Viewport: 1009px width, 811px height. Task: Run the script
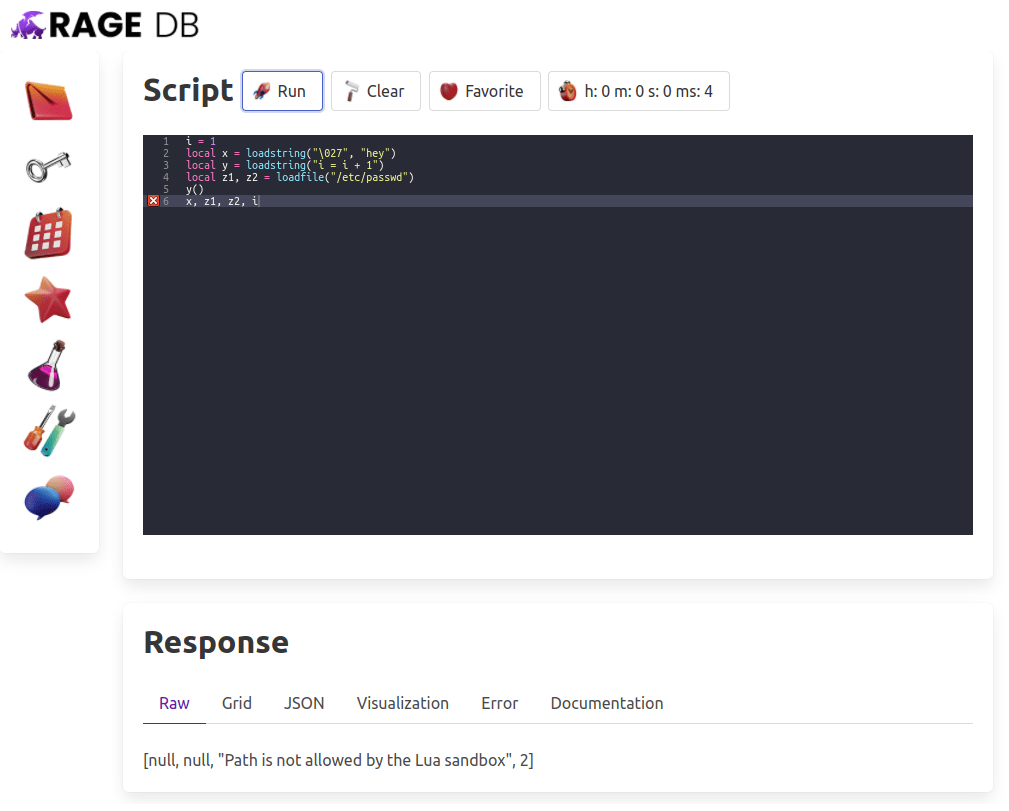[x=282, y=91]
